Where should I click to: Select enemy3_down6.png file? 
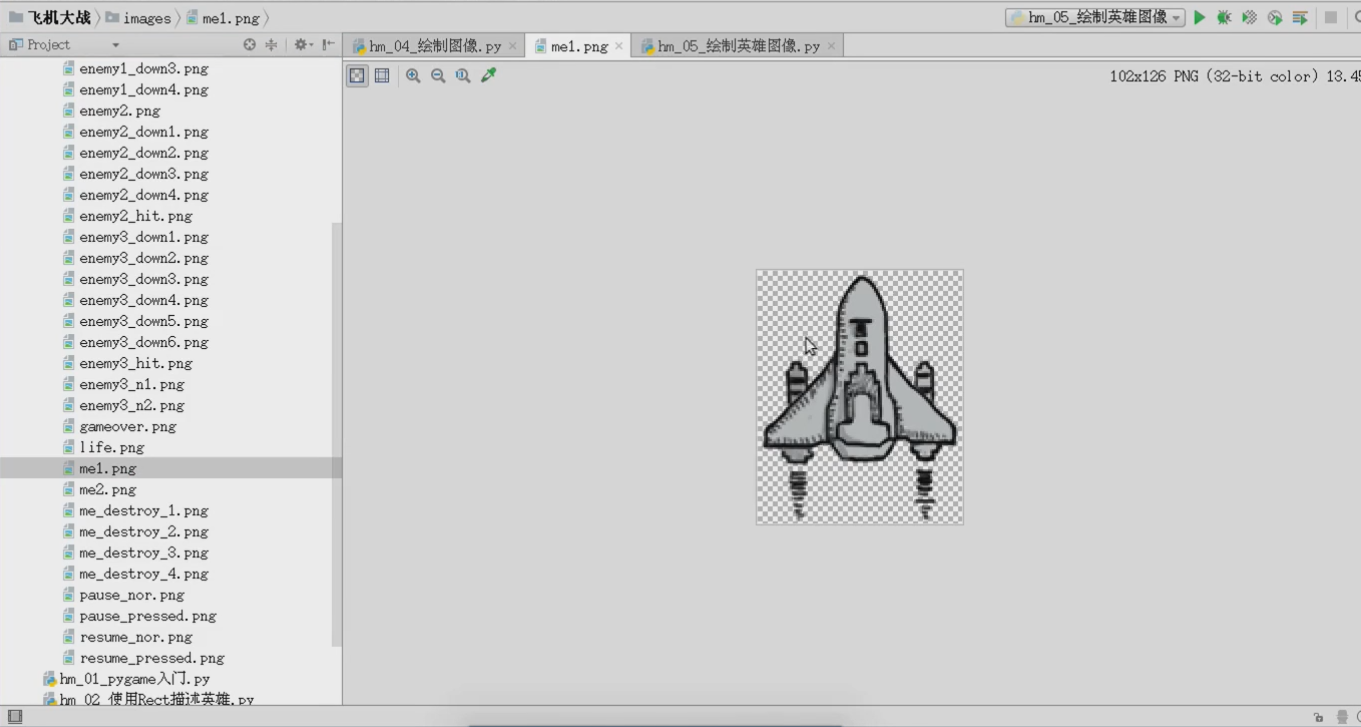point(144,342)
